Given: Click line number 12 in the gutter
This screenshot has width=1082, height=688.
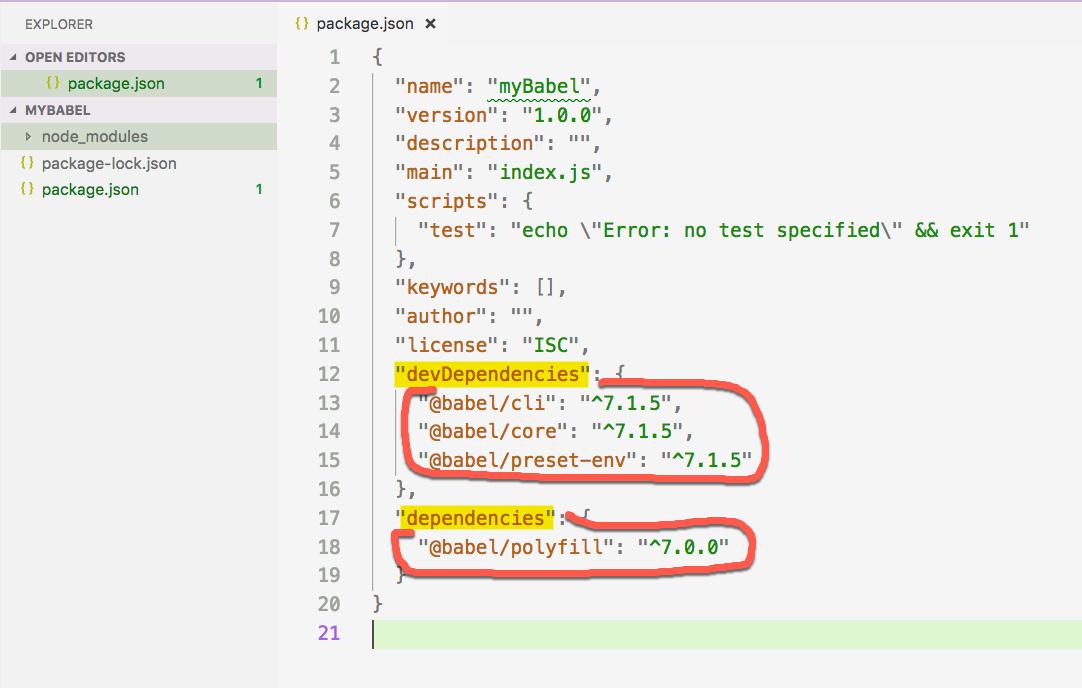Looking at the screenshot, I should pyautogui.click(x=329, y=374).
